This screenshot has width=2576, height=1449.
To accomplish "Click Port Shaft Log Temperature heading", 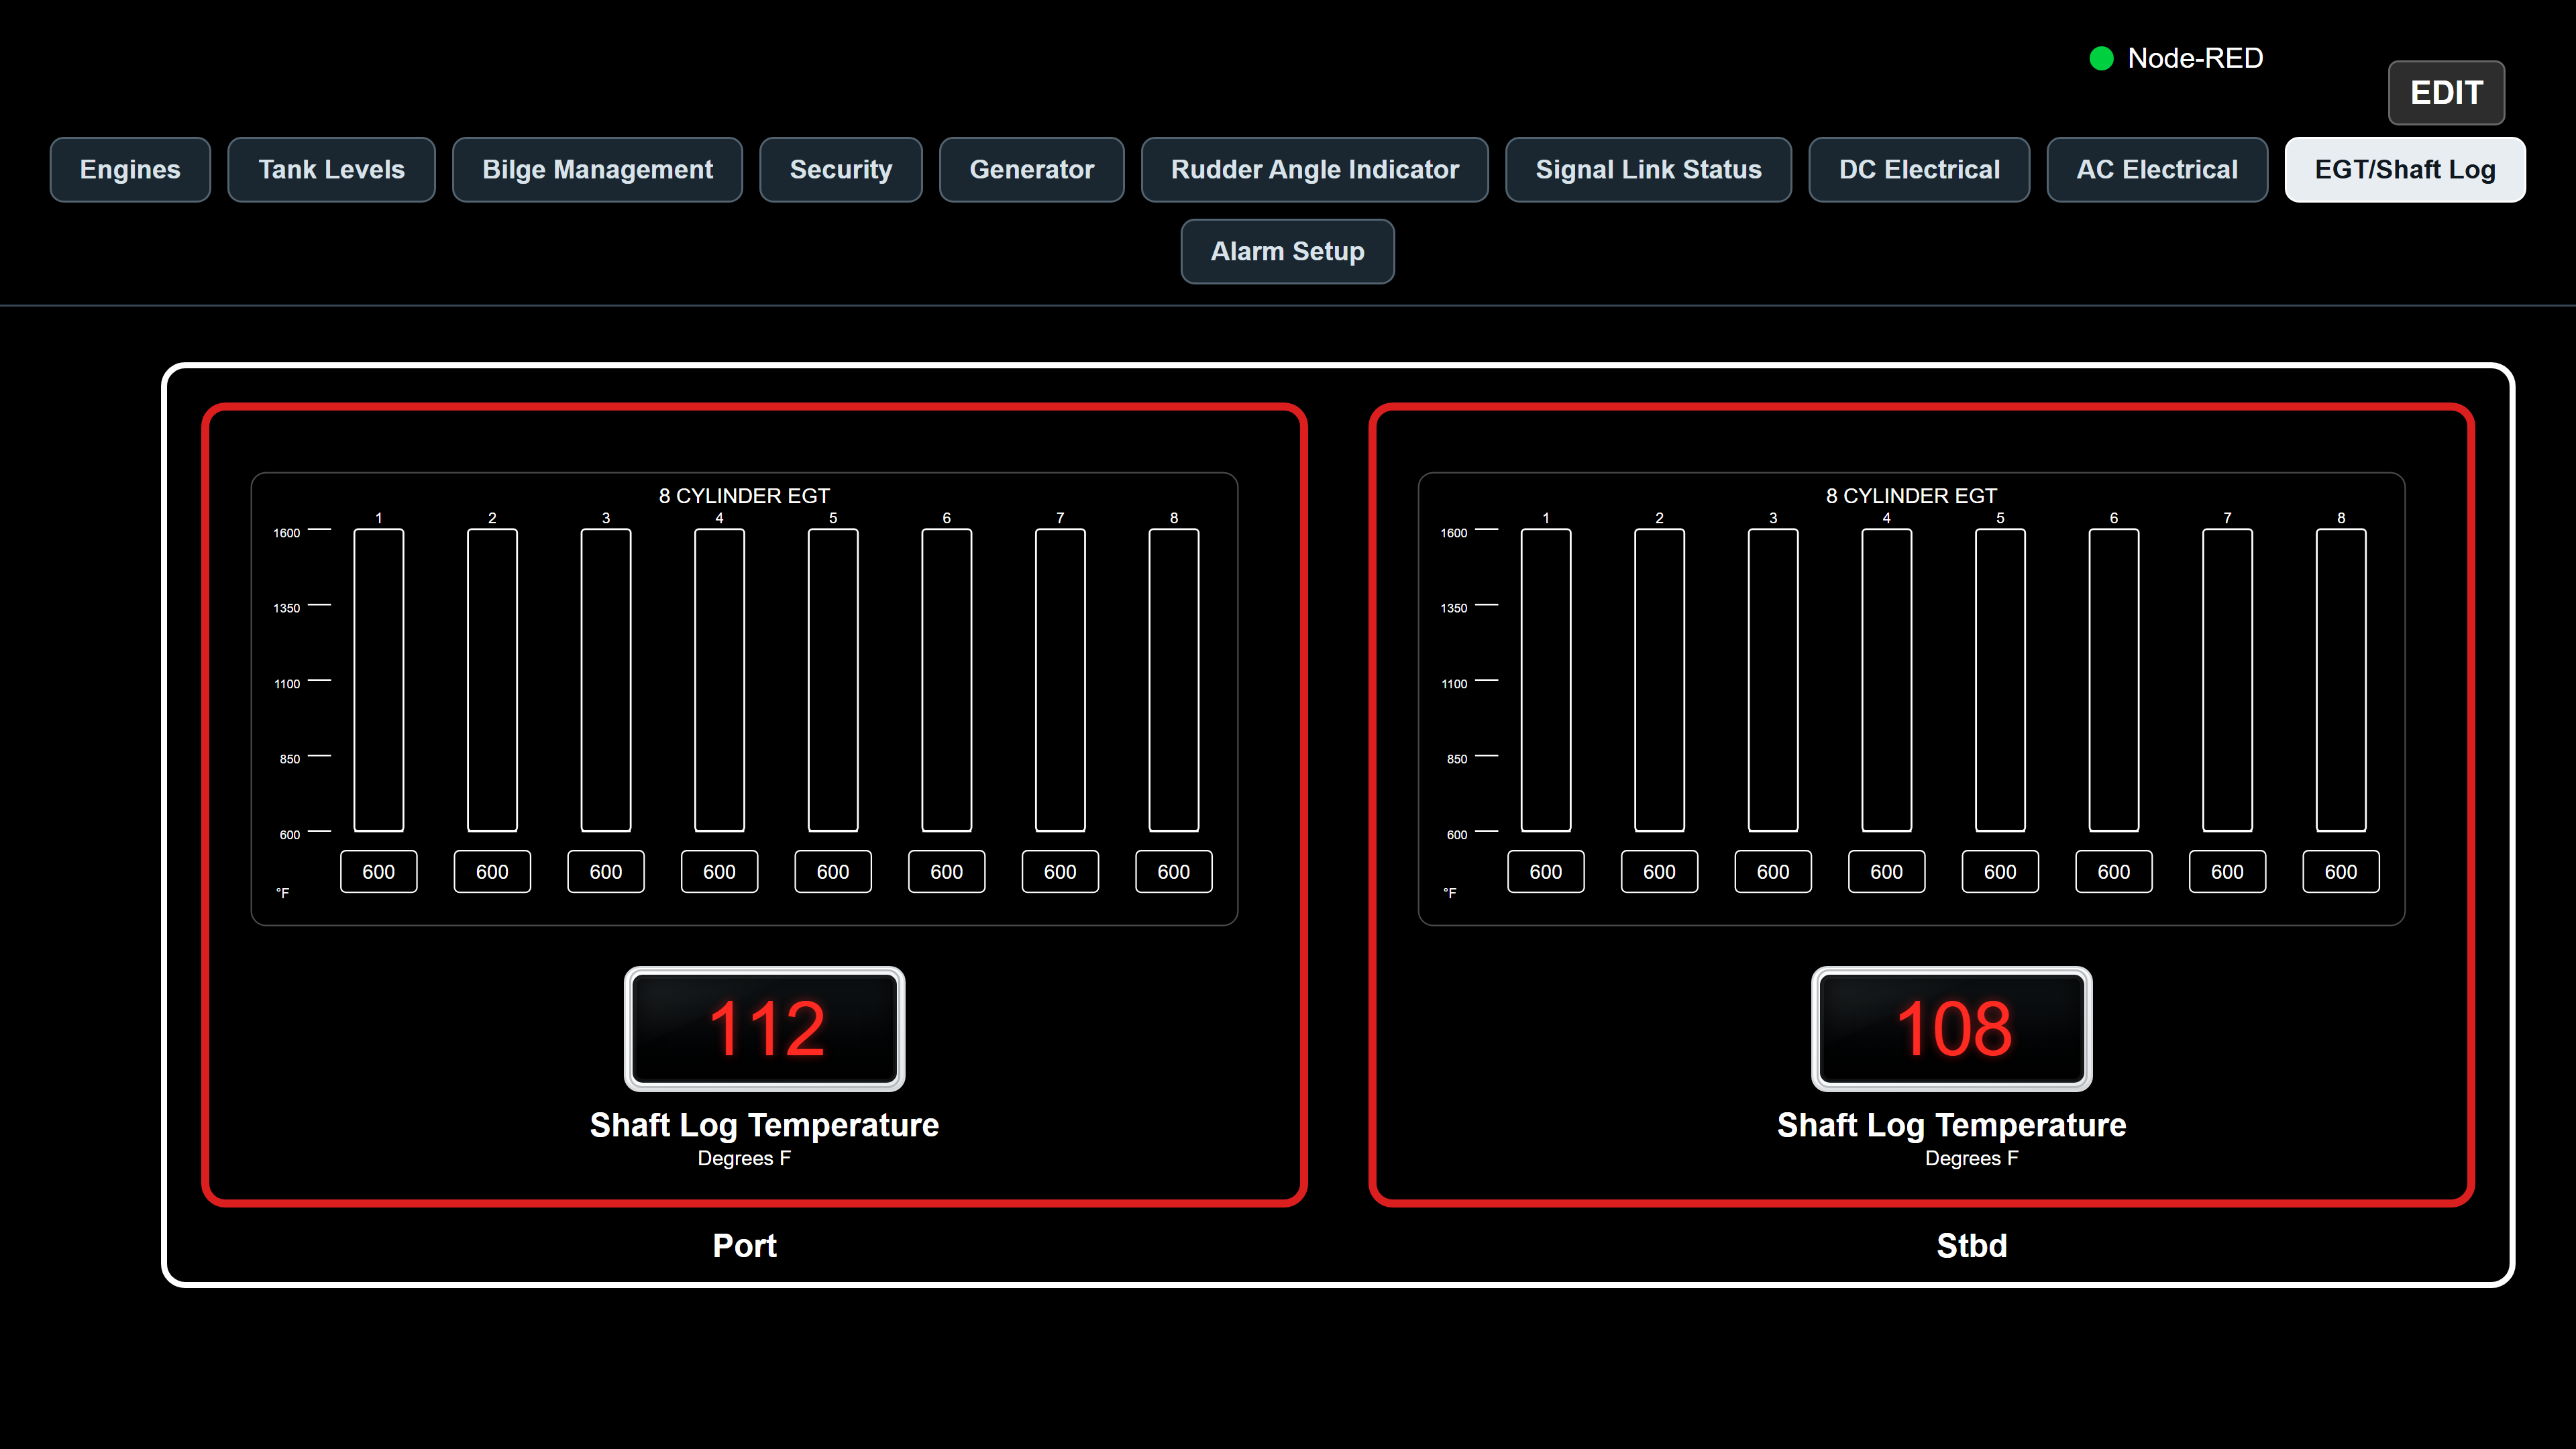I will (764, 1125).
